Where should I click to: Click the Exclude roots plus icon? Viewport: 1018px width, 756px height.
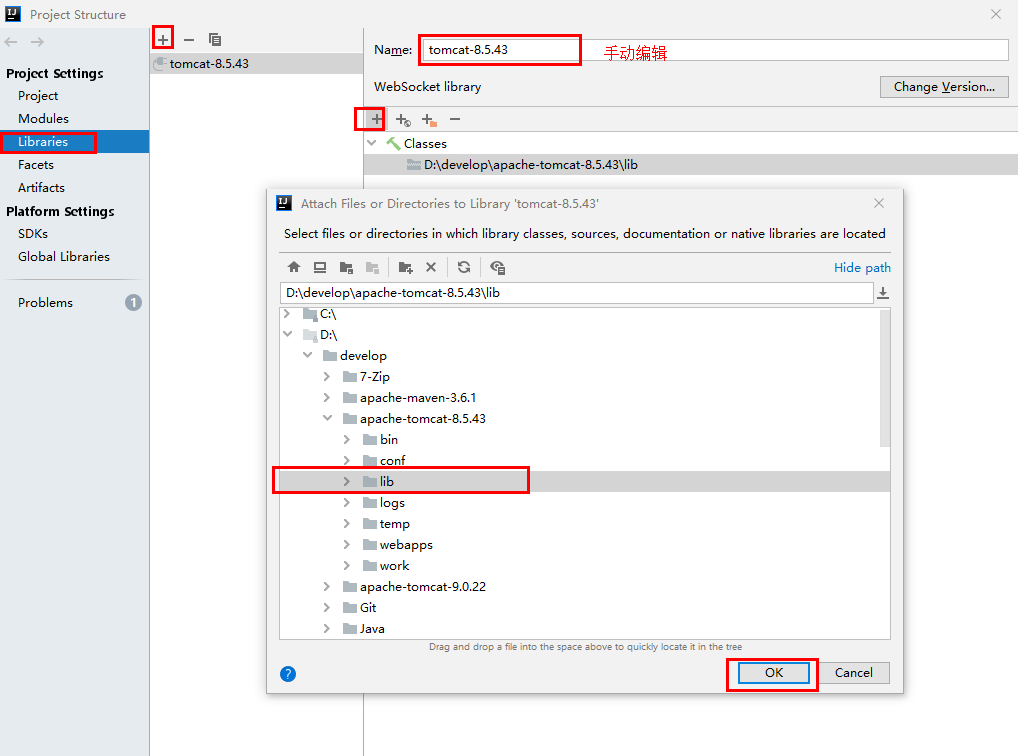pyautogui.click(x=429, y=120)
